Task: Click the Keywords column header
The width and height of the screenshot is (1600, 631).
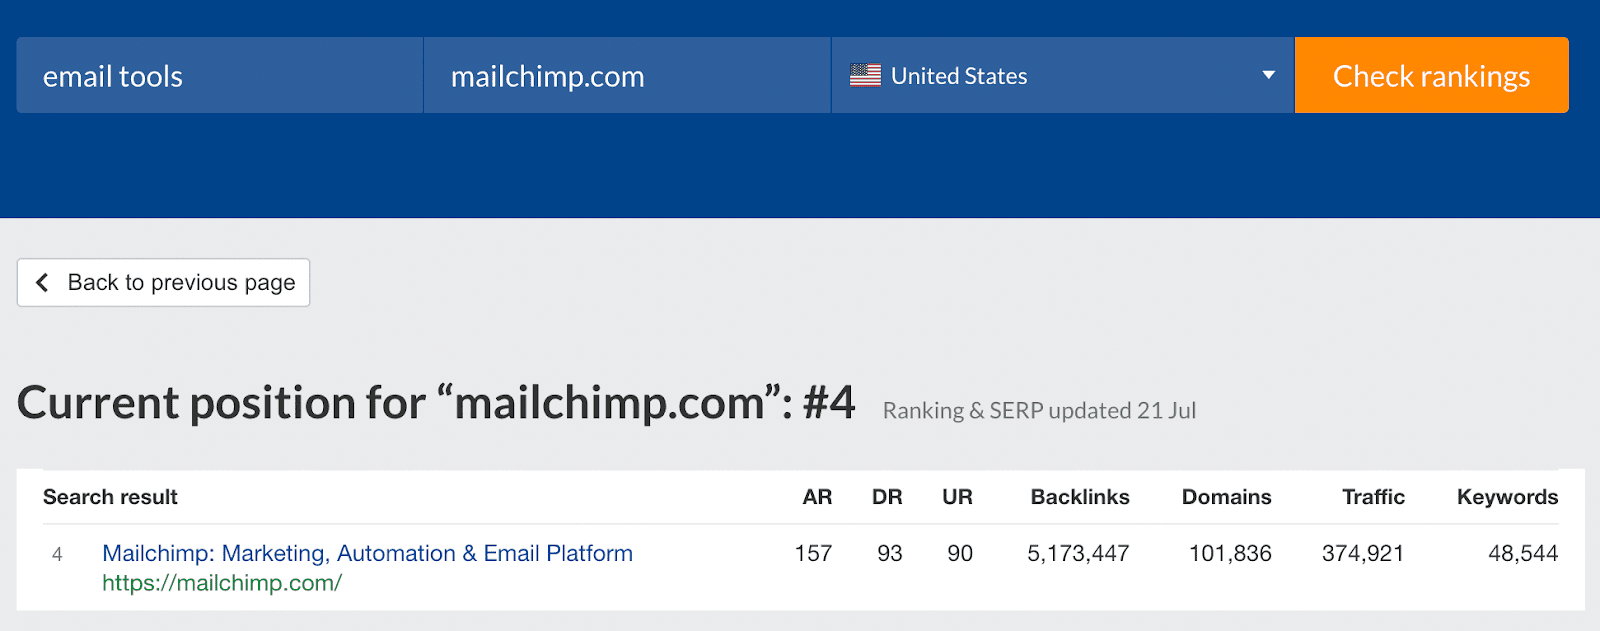Action: point(1507,497)
